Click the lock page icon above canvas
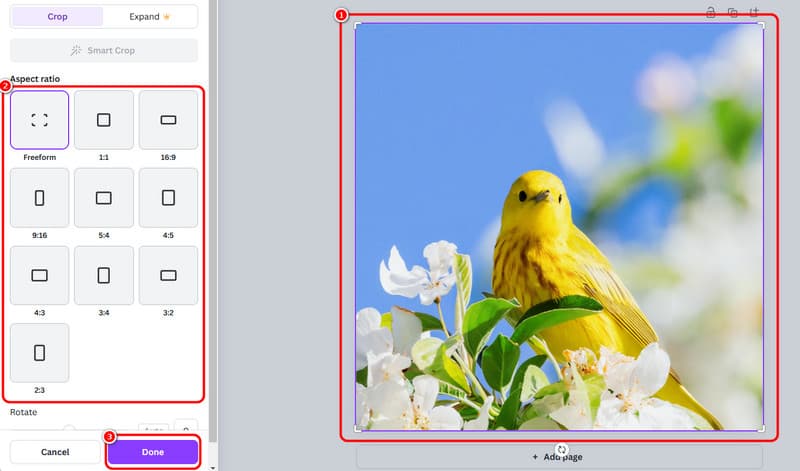Viewport: 800px width, 471px height. [x=710, y=12]
